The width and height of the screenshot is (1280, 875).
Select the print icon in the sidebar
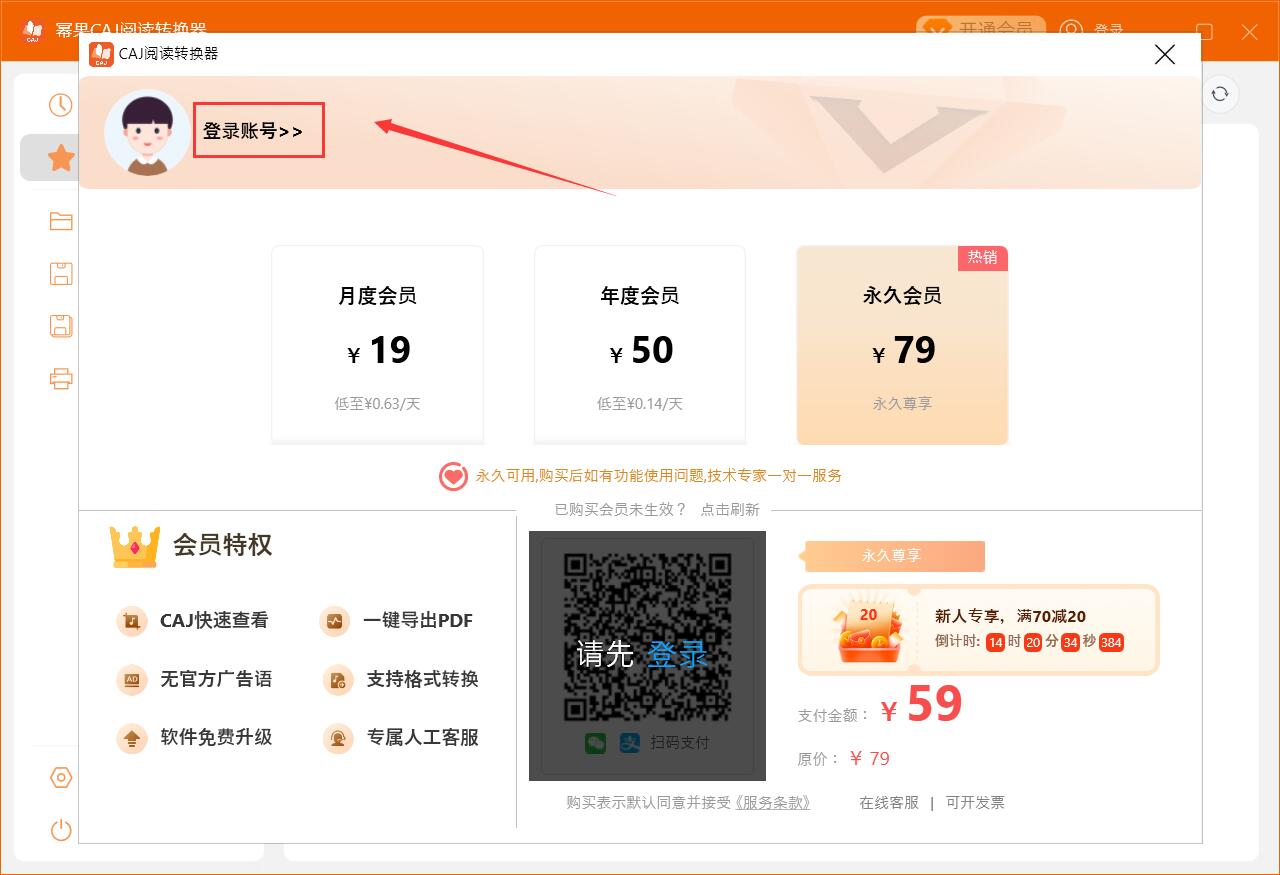pyautogui.click(x=60, y=378)
